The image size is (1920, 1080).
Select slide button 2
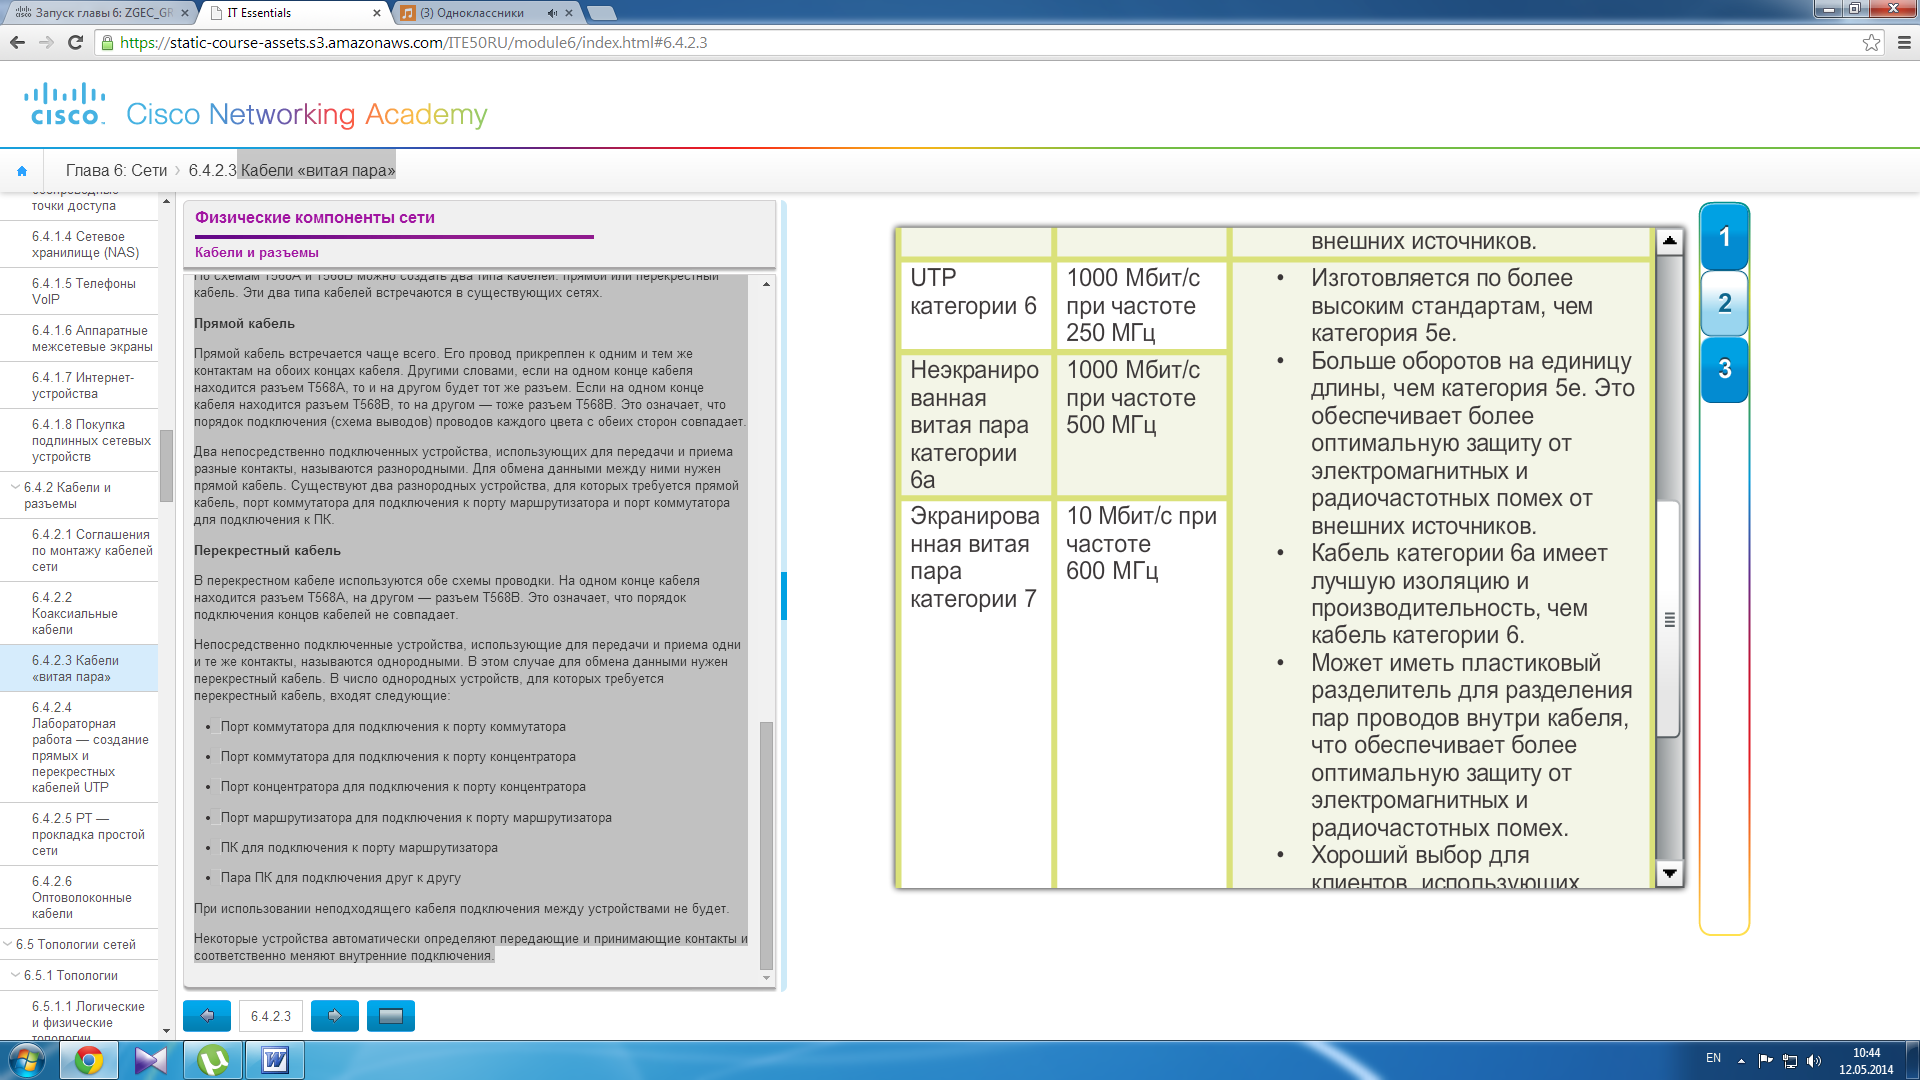point(1724,303)
